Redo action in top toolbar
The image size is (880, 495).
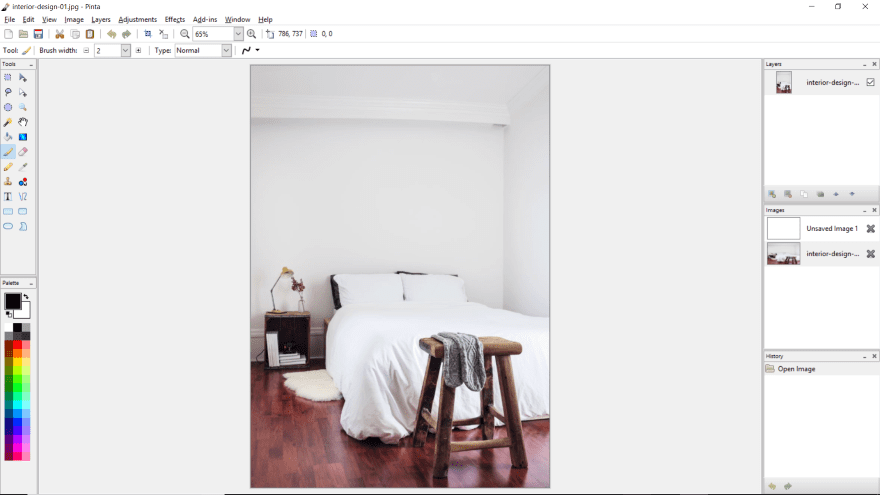[x=126, y=34]
